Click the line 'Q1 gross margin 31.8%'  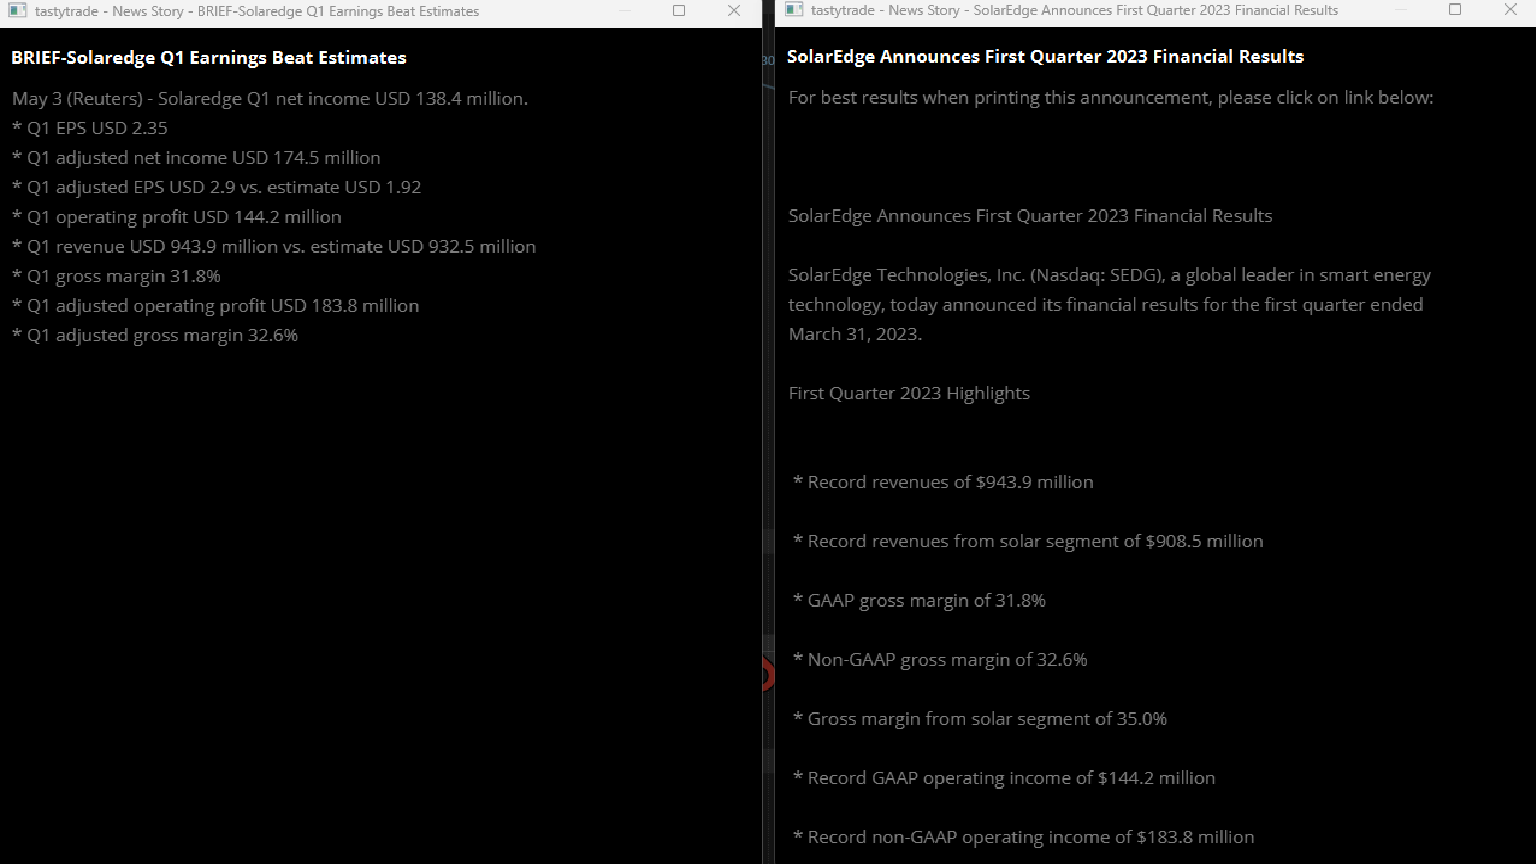point(116,276)
